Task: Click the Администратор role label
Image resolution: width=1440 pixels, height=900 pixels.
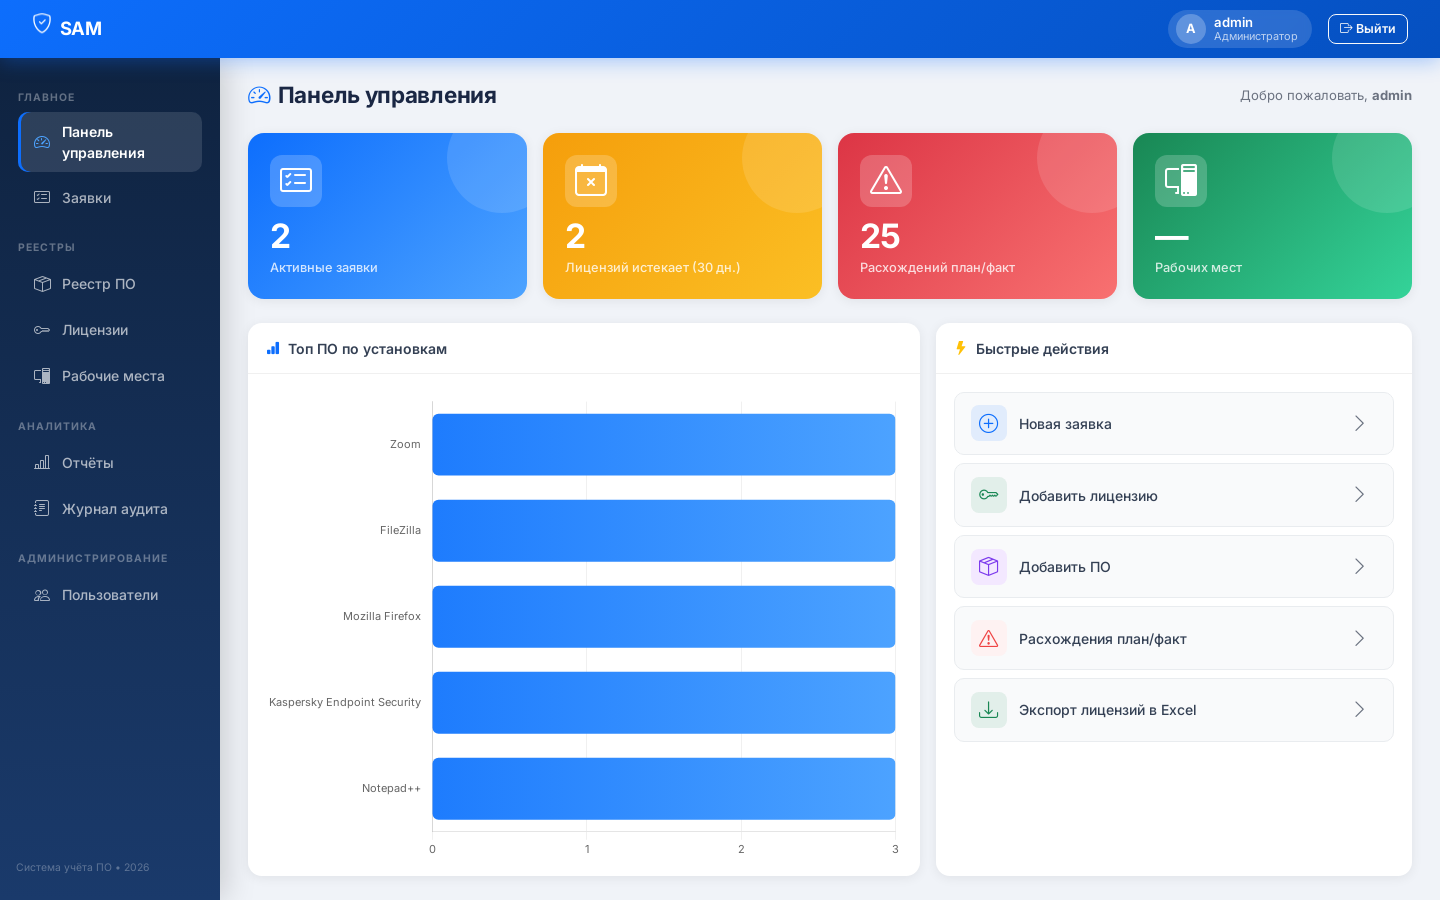Action: 1255,37
